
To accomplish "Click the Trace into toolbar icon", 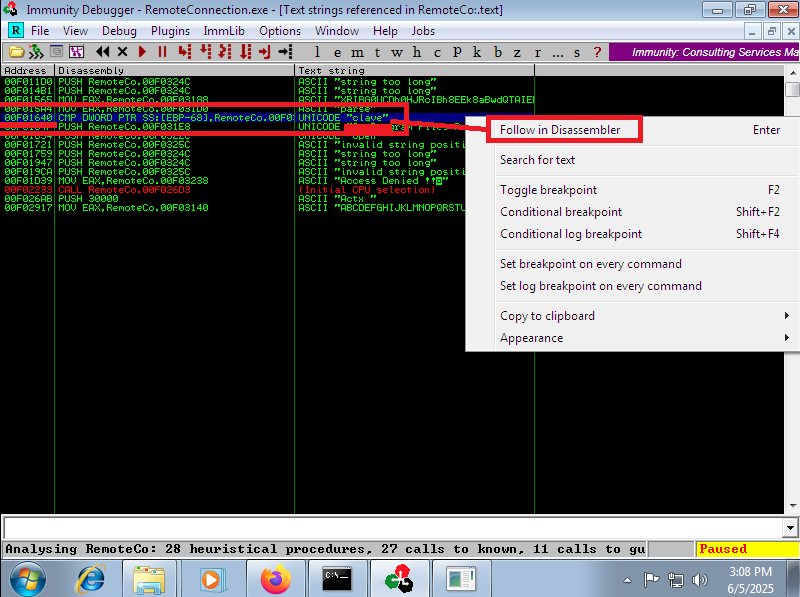I will point(225,52).
